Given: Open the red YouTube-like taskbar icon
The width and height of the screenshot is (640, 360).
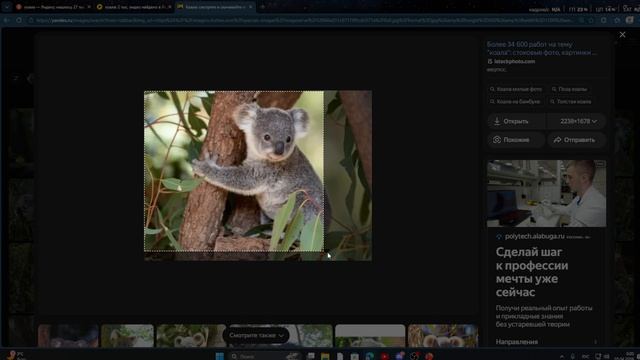Looking at the screenshot, I should 384,356.
